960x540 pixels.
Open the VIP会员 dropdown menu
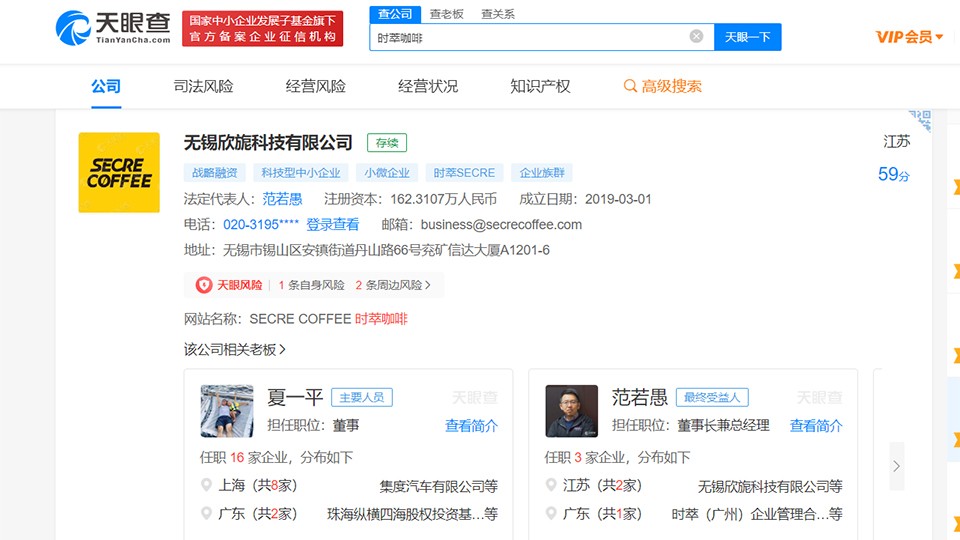[x=909, y=37]
